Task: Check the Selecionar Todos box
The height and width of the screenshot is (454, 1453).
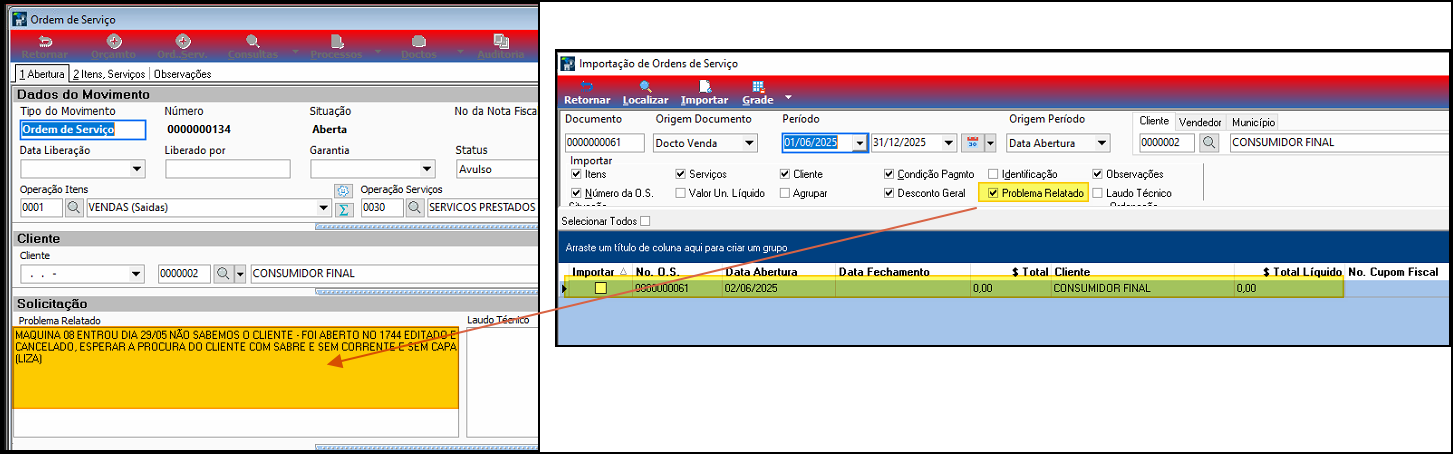Action: coord(645,221)
